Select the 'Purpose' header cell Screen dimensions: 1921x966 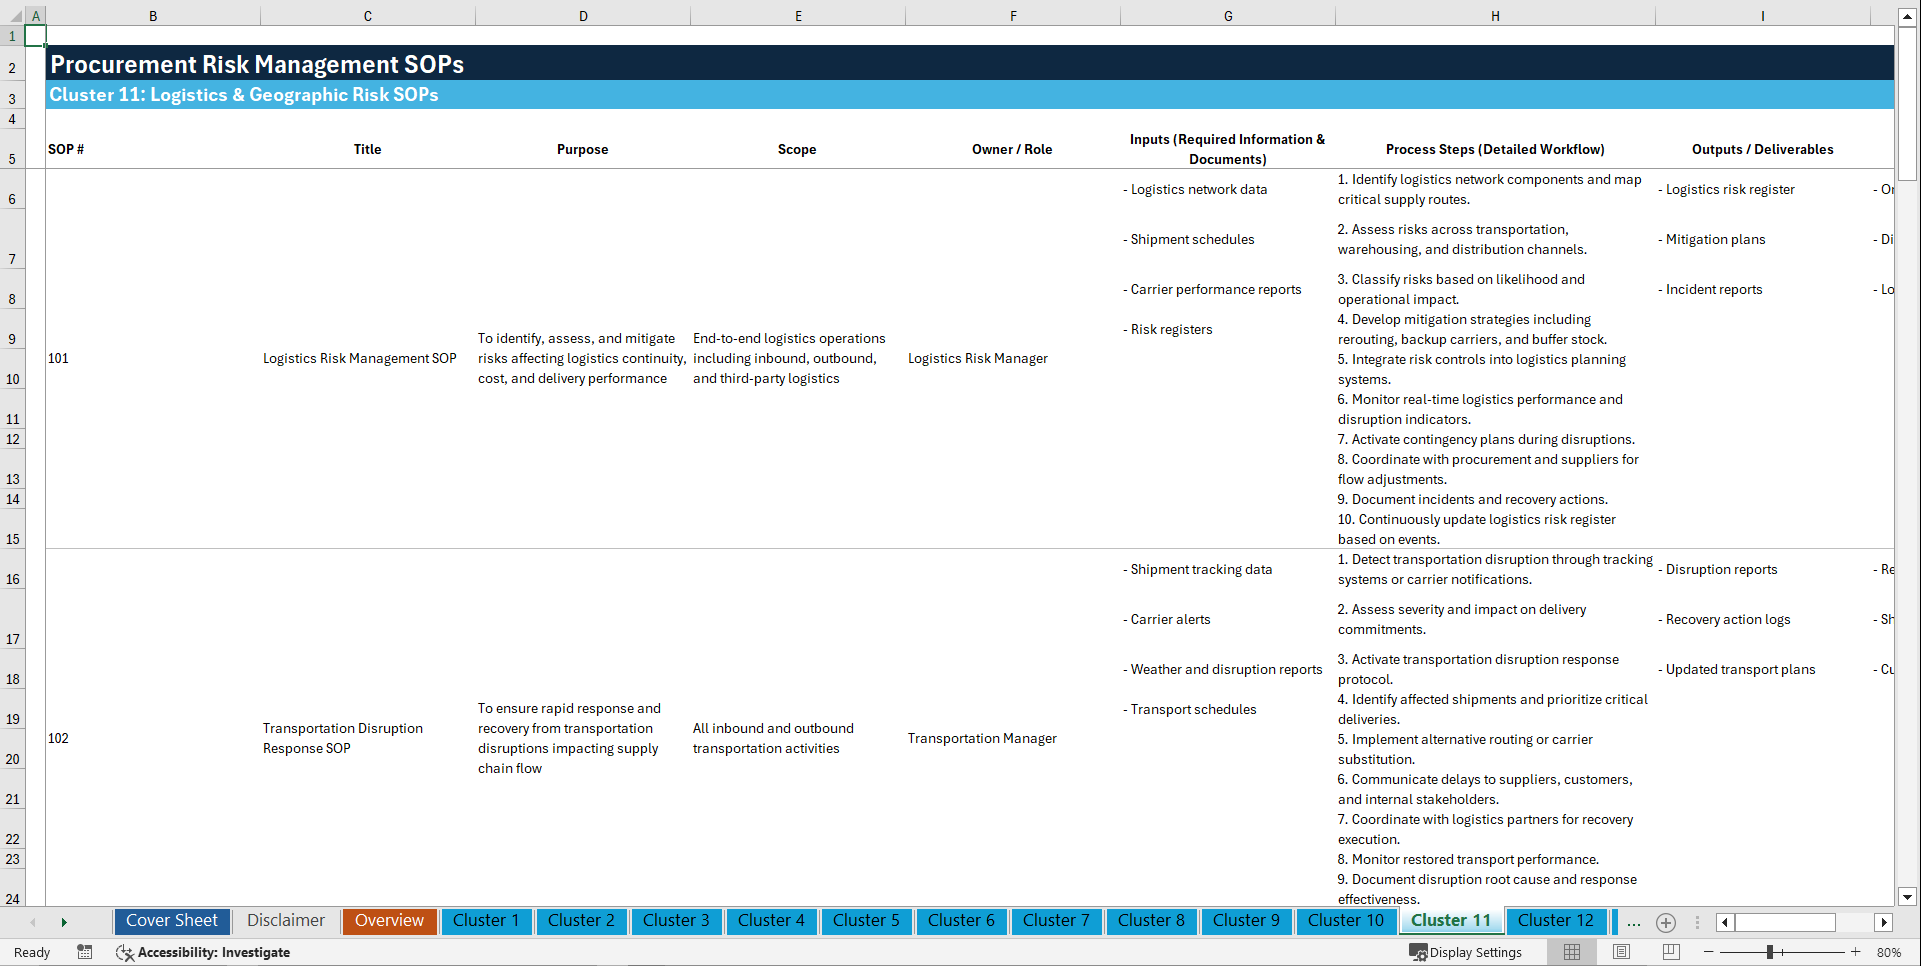pos(583,149)
